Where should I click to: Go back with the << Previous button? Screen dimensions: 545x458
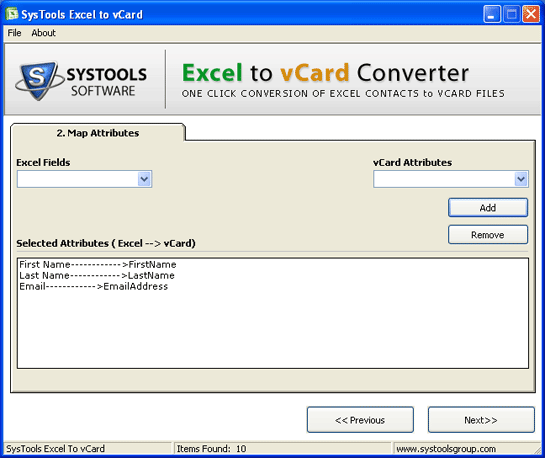pos(360,420)
